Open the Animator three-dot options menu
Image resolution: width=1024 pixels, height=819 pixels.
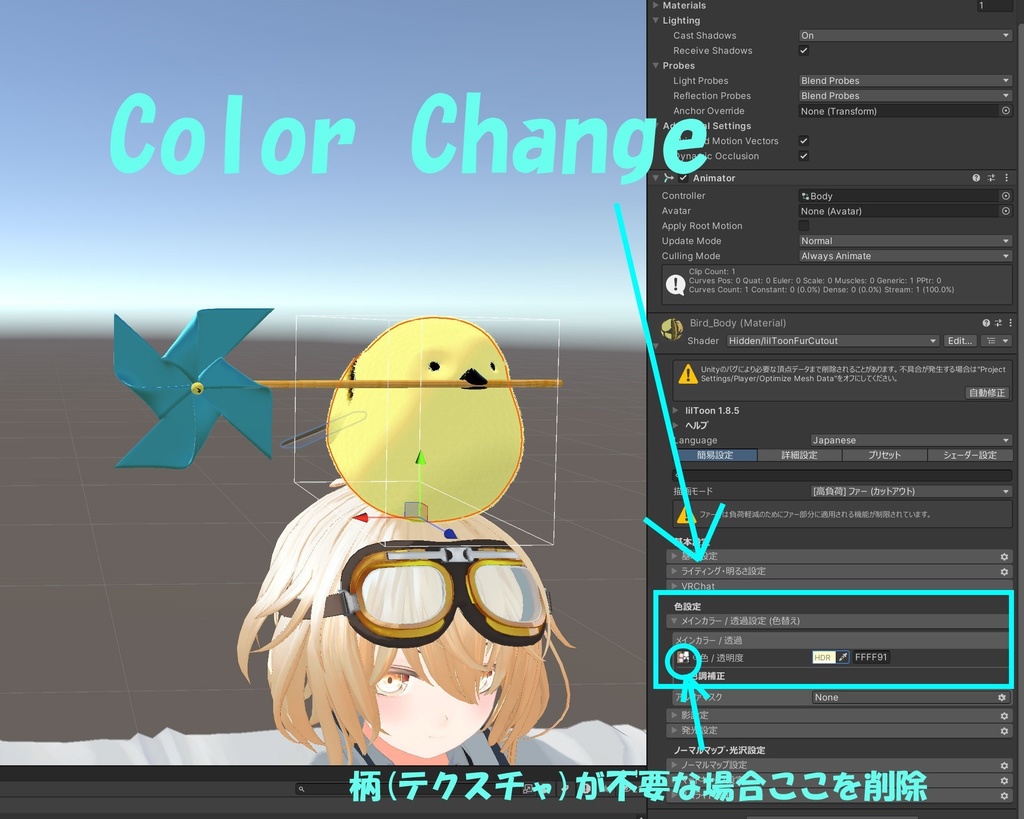pos(1007,178)
